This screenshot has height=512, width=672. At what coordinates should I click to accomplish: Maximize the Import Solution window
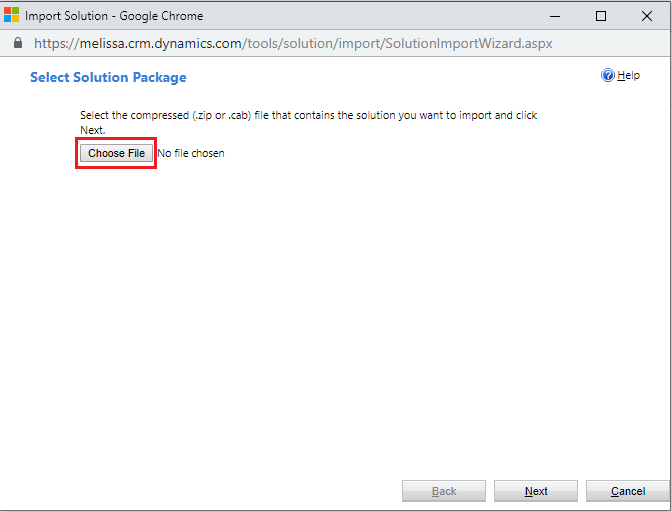coord(601,16)
